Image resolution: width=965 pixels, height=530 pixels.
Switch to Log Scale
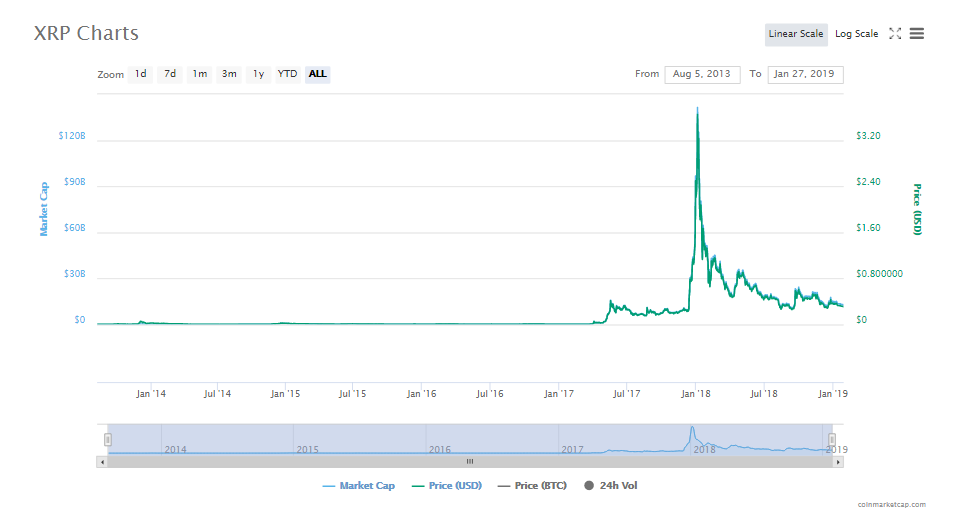856,34
